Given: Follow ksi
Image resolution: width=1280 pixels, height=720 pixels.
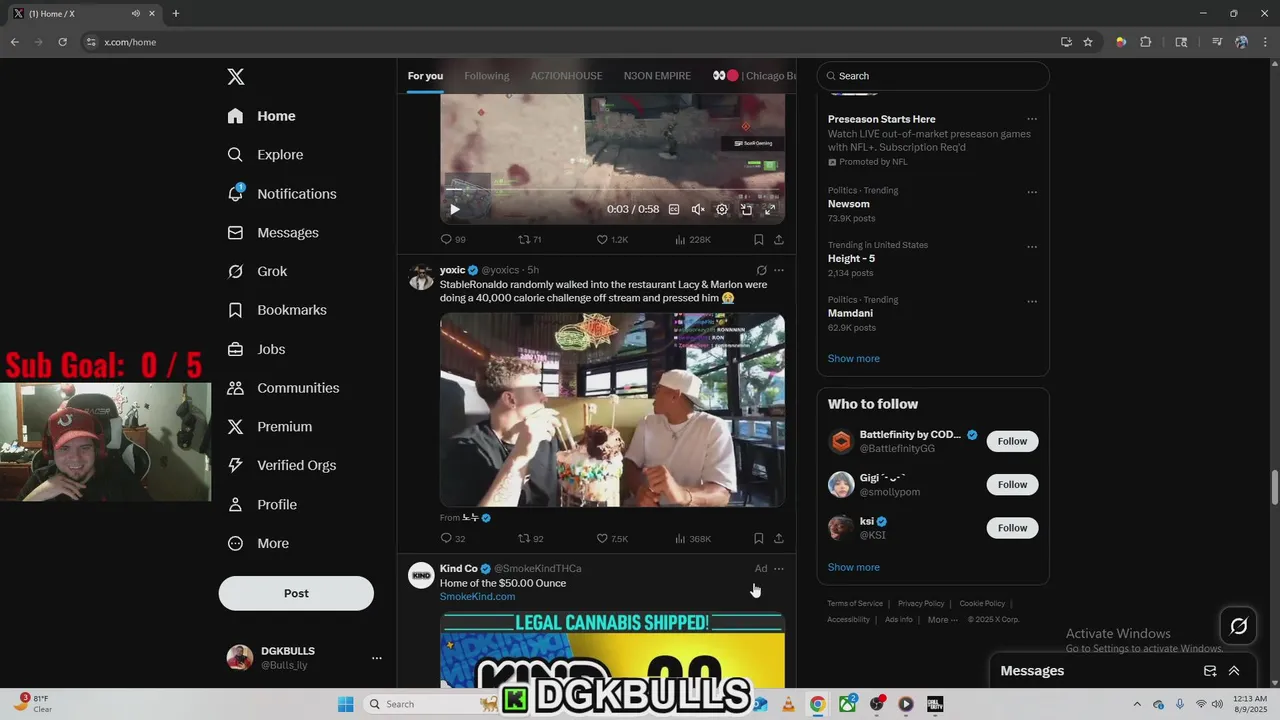Looking at the screenshot, I should (x=1012, y=528).
